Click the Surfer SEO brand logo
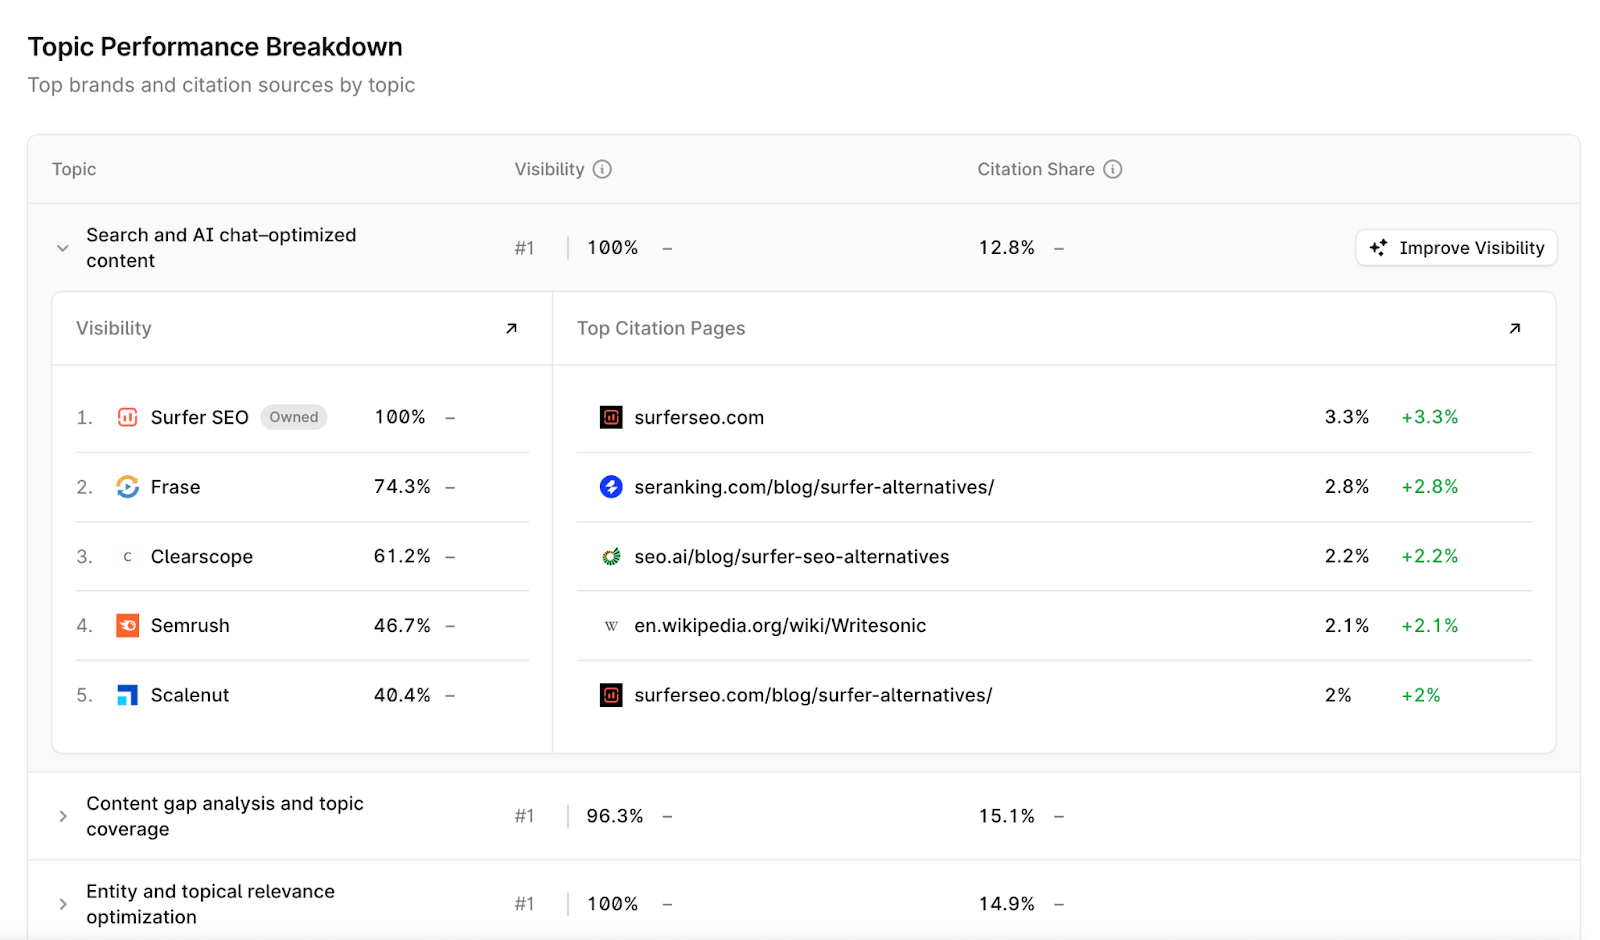Screen dimensions: 1600x940 [127, 417]
